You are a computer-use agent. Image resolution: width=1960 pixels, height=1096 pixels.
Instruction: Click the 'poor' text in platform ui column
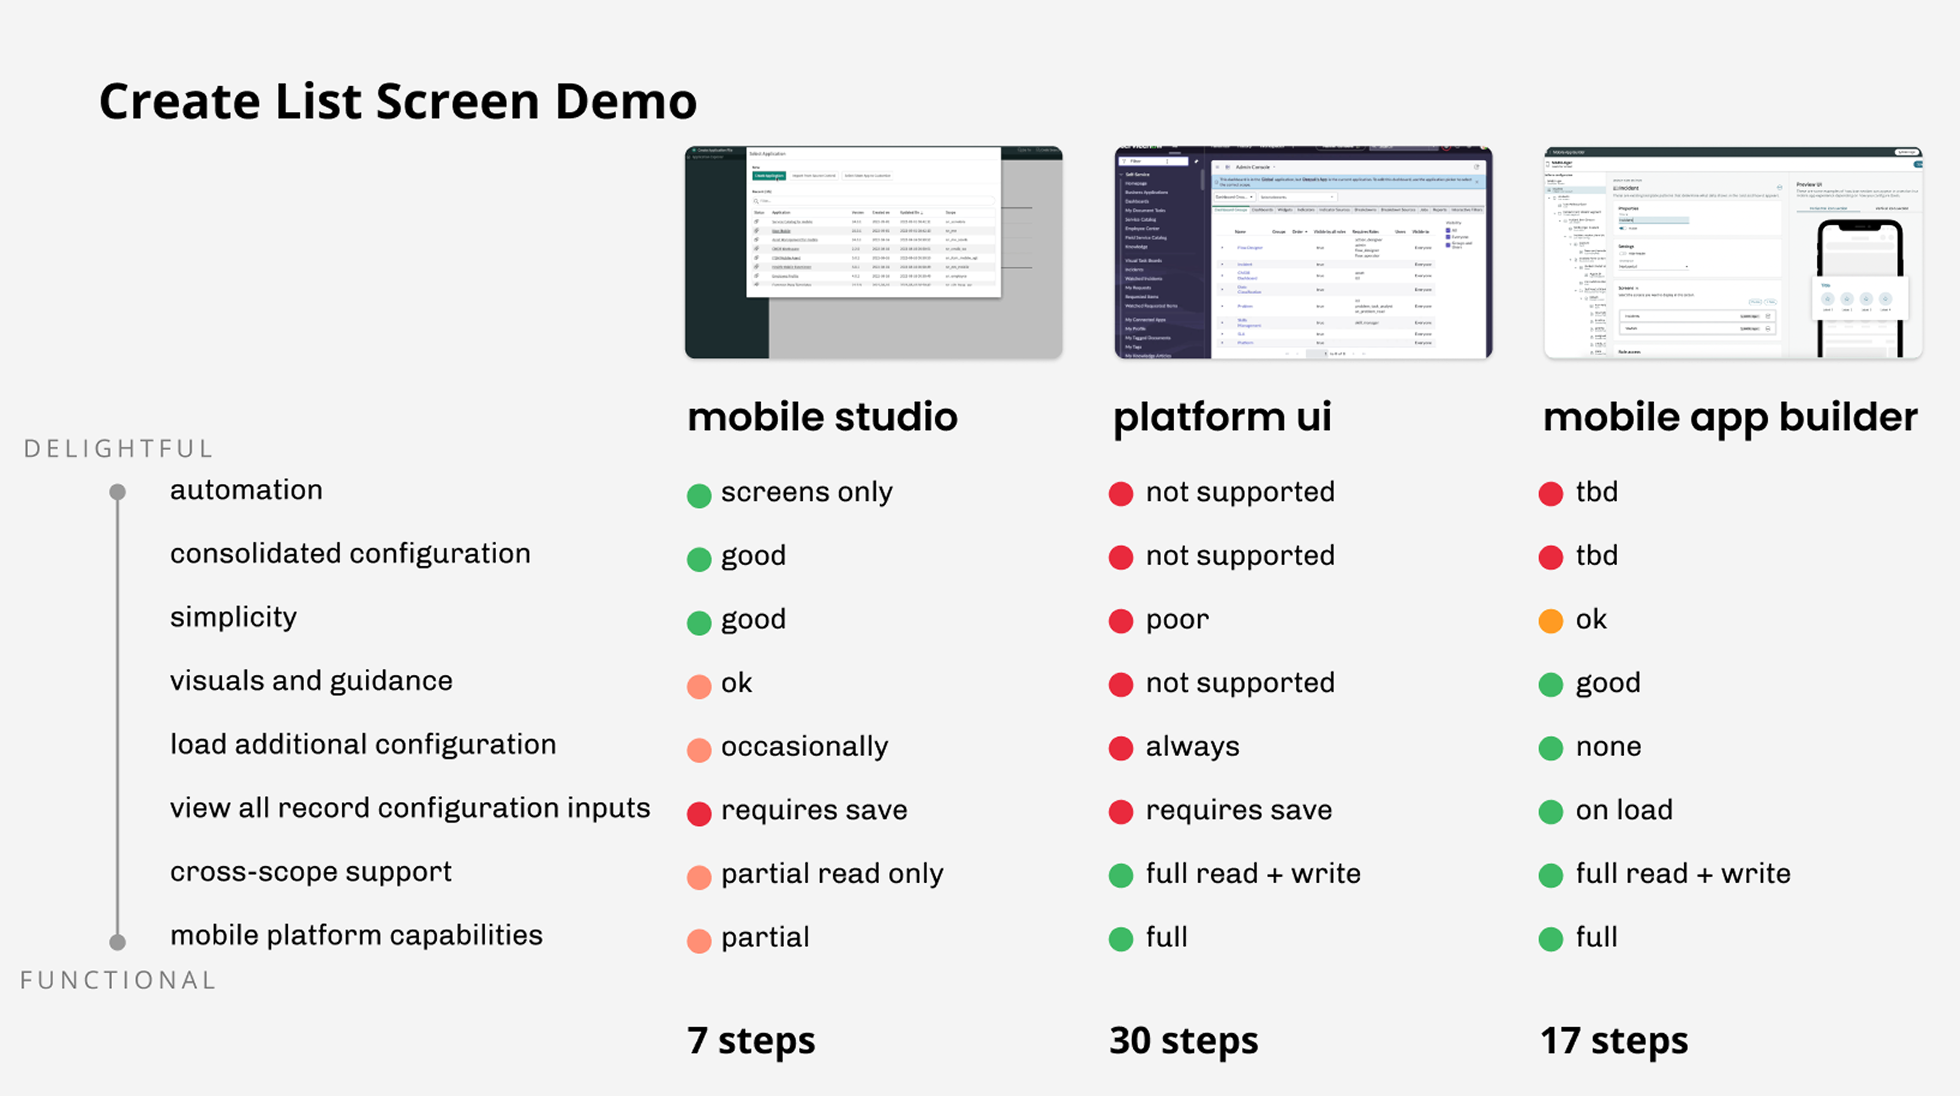coord(1177,620)
